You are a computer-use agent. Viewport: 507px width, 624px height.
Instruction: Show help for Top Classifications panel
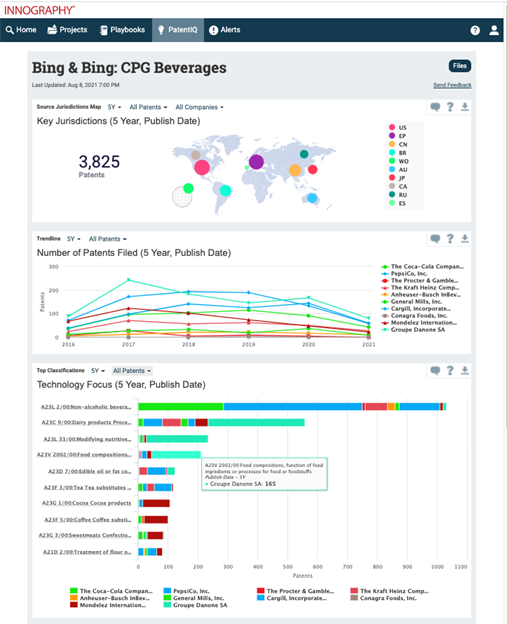pos(450,370)
